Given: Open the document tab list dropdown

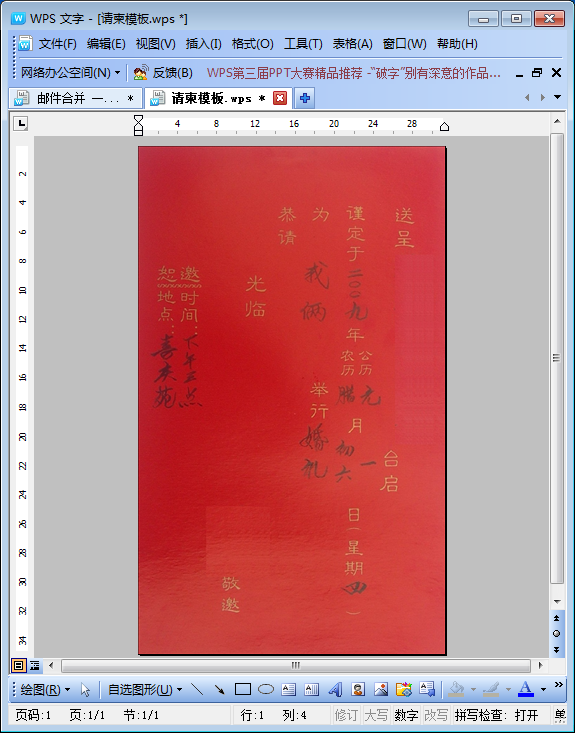Looking at the screenshot, I should point(557,97).
